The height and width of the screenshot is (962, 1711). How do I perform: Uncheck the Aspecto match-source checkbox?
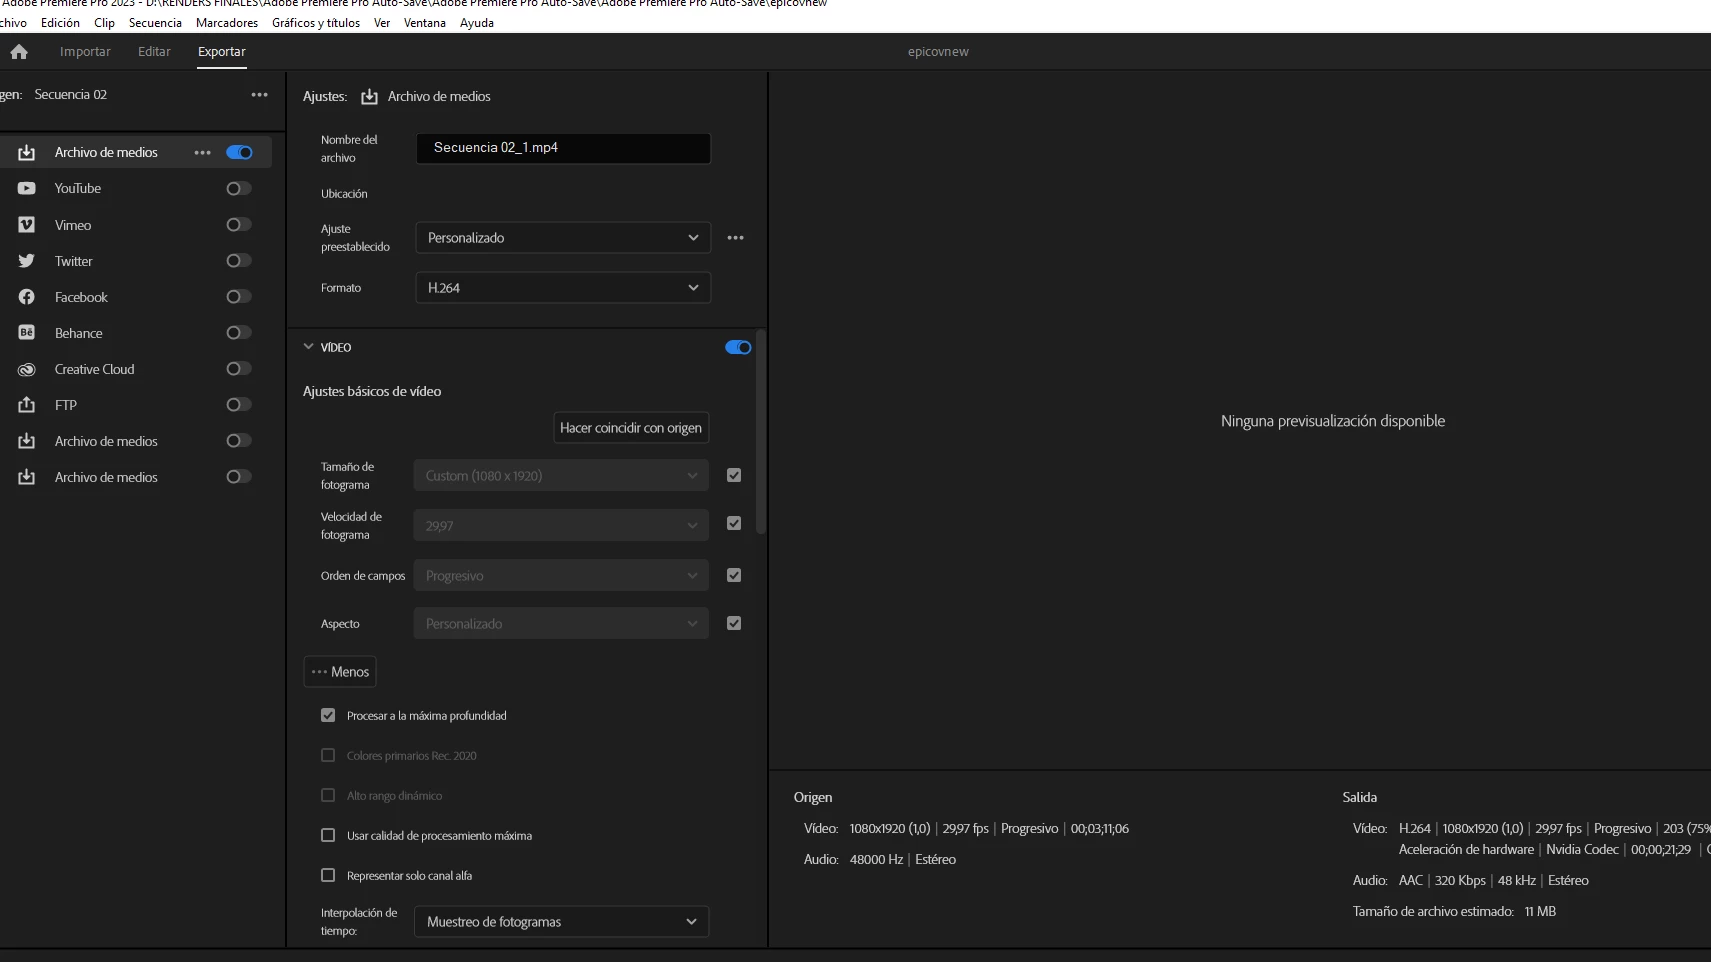[x=734, y=624]
